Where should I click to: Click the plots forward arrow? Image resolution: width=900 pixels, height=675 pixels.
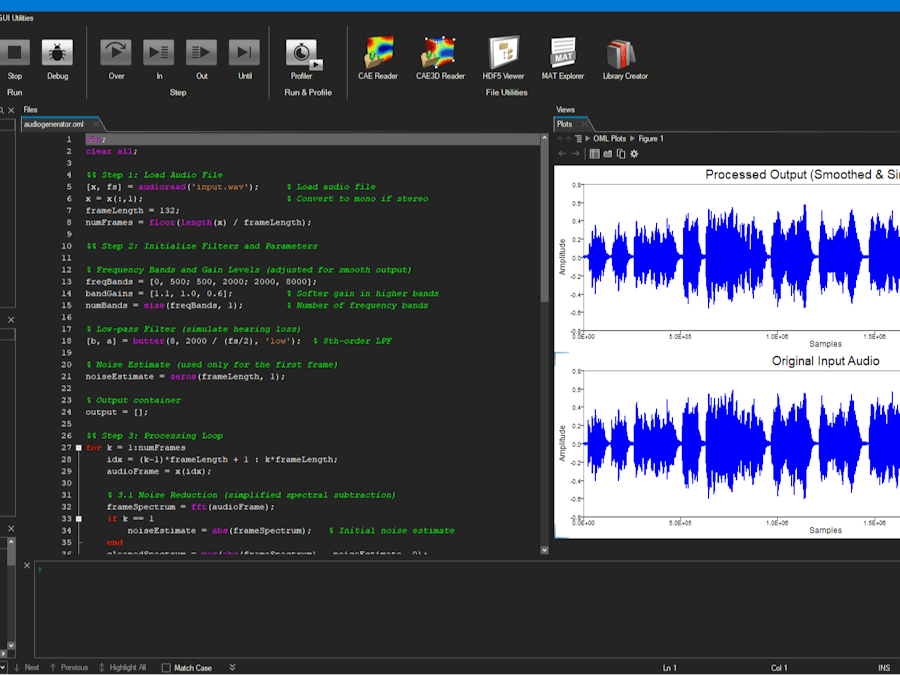[x=575, y=154]
